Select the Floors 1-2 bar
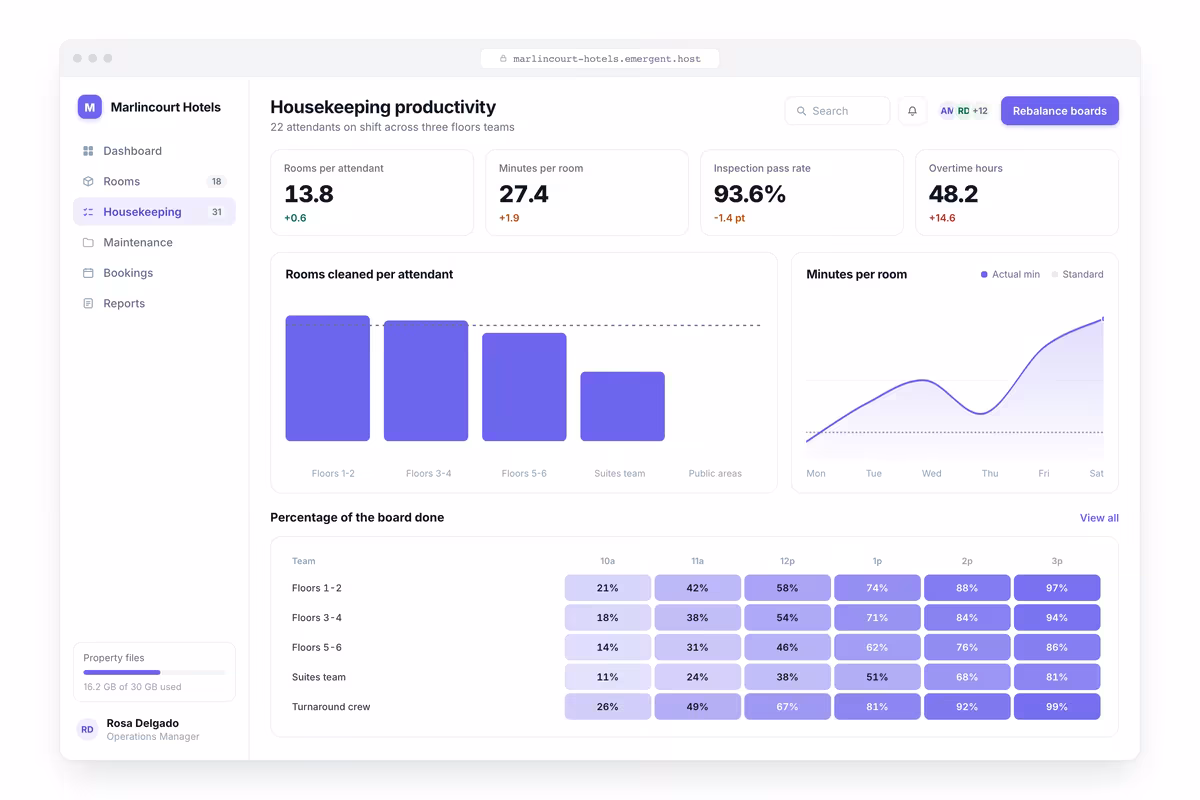This screenshot has height=800, width=1200. pos(328,378)
